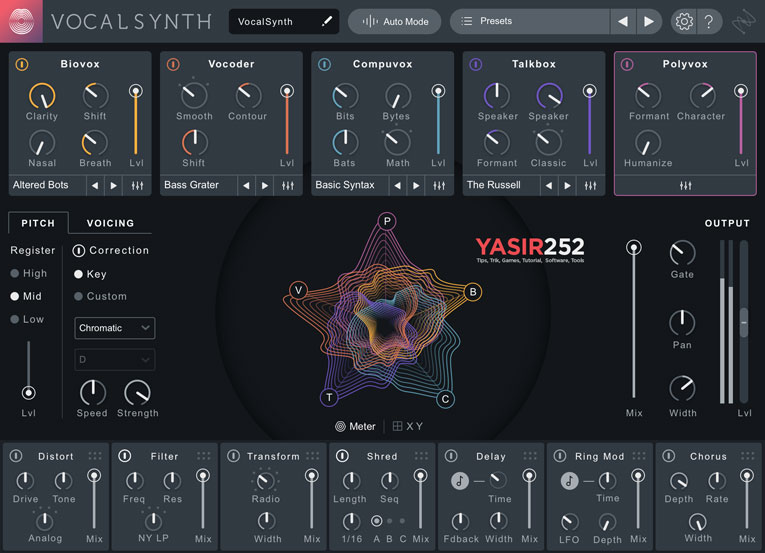Select the C node on visualizer
This screenshot has height=553, width=765.
point(445,399)
